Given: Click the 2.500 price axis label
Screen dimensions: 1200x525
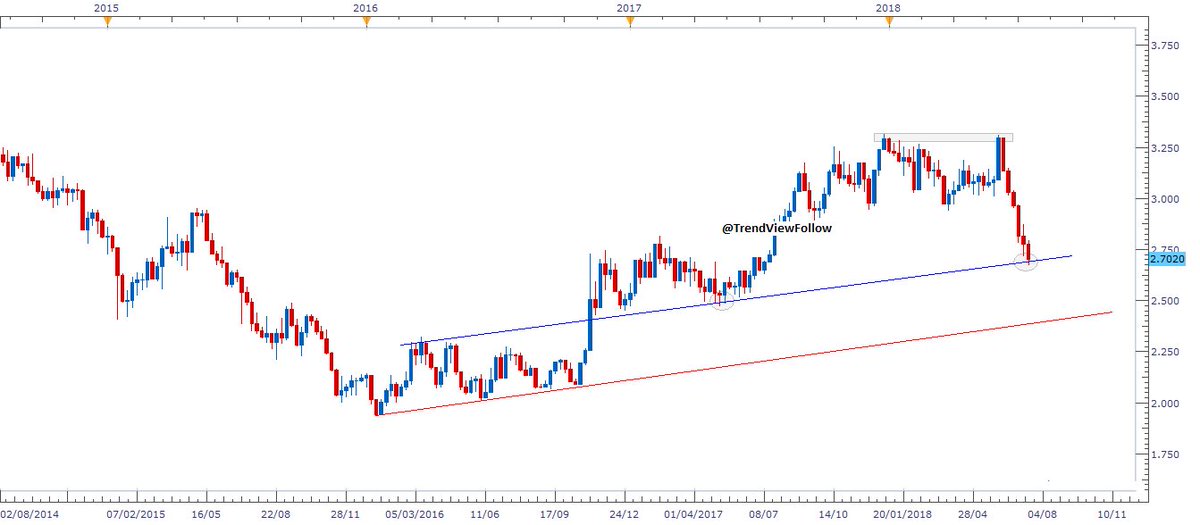Looking at the screenshot, I should click(x=1167, y=301).
